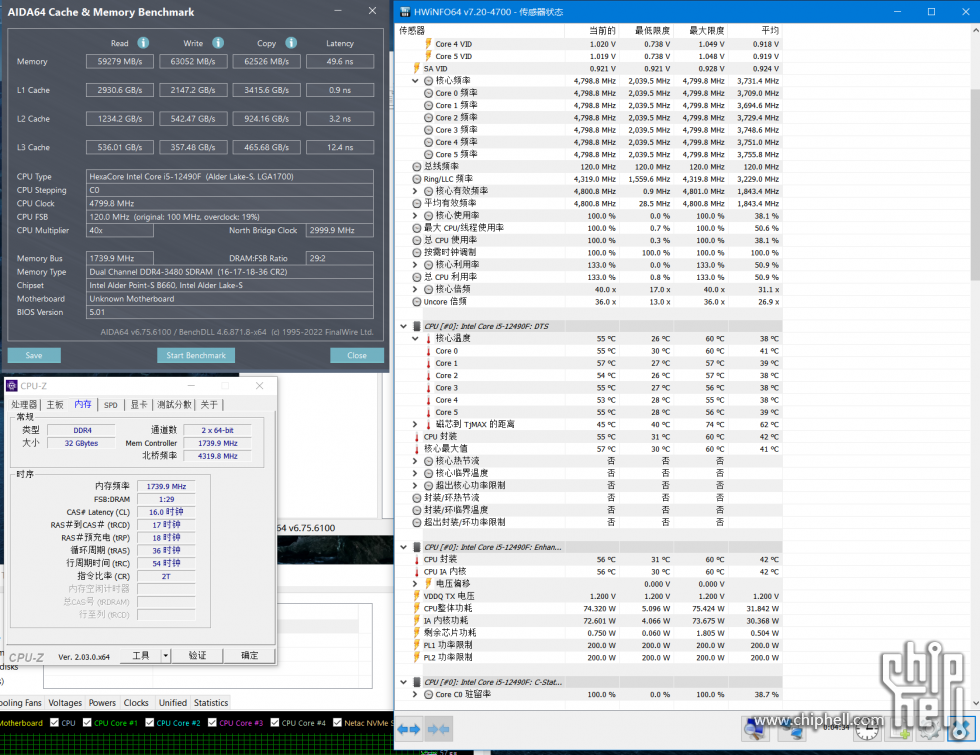Toggle the CPU Core #2 checkbox
Image resolution: width=980 pixels, height=755 pixels.
(149, 722)
